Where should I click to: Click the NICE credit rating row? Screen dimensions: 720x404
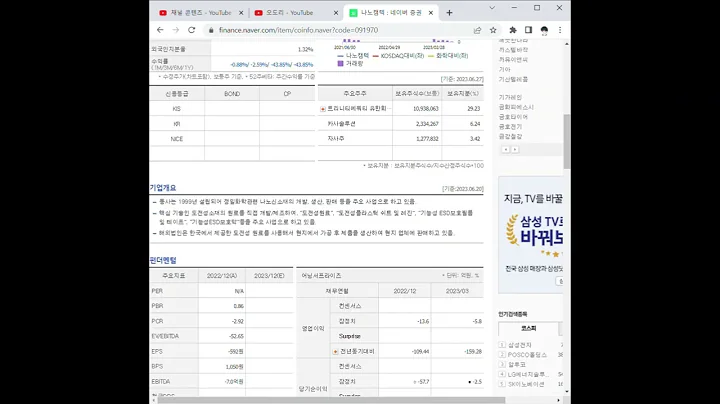[x=232, y=139]
